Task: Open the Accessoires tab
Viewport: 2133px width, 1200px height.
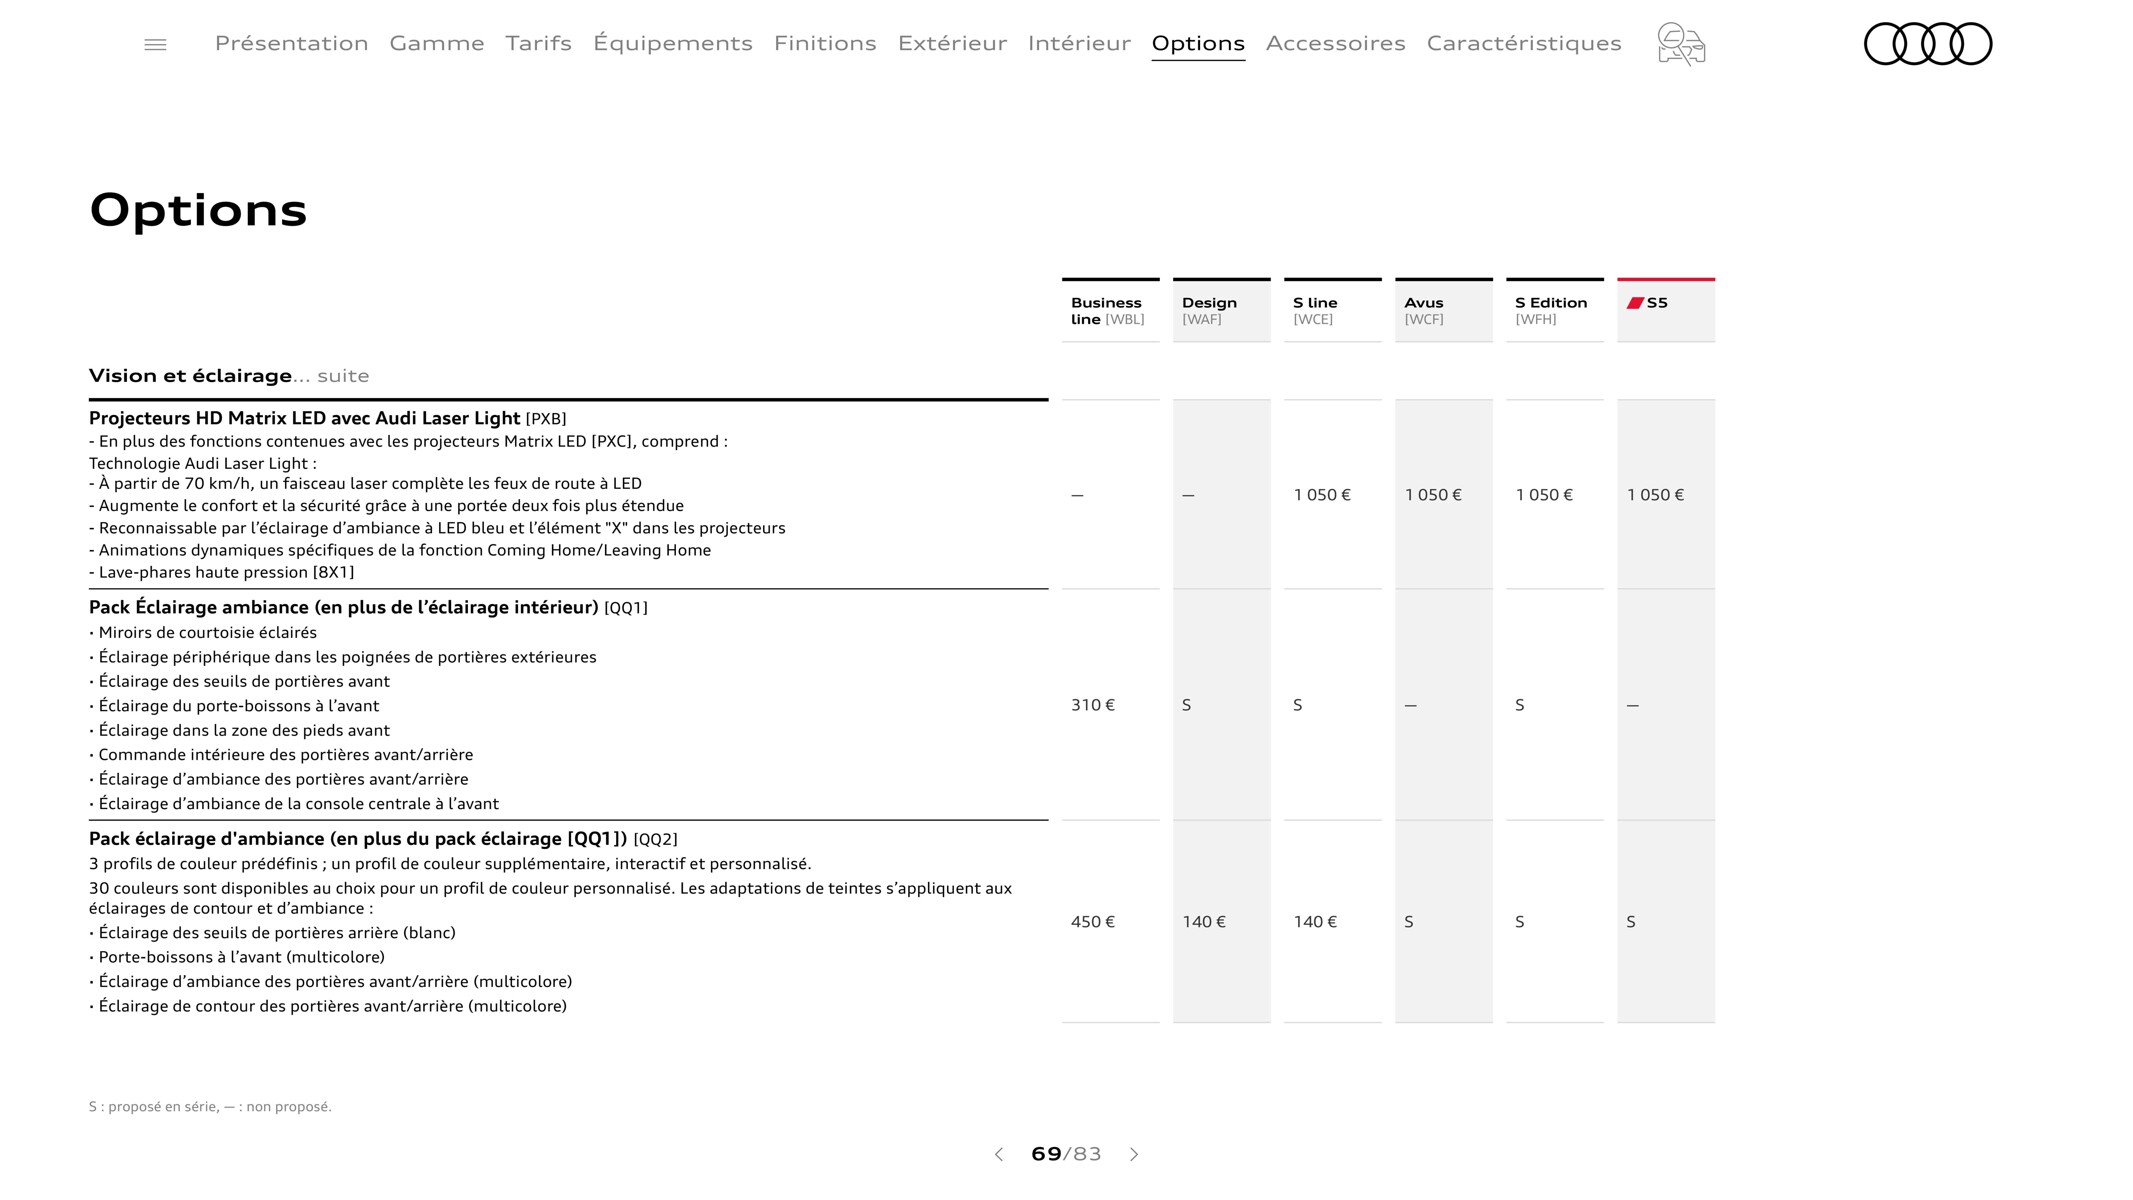Action: 1335,43
